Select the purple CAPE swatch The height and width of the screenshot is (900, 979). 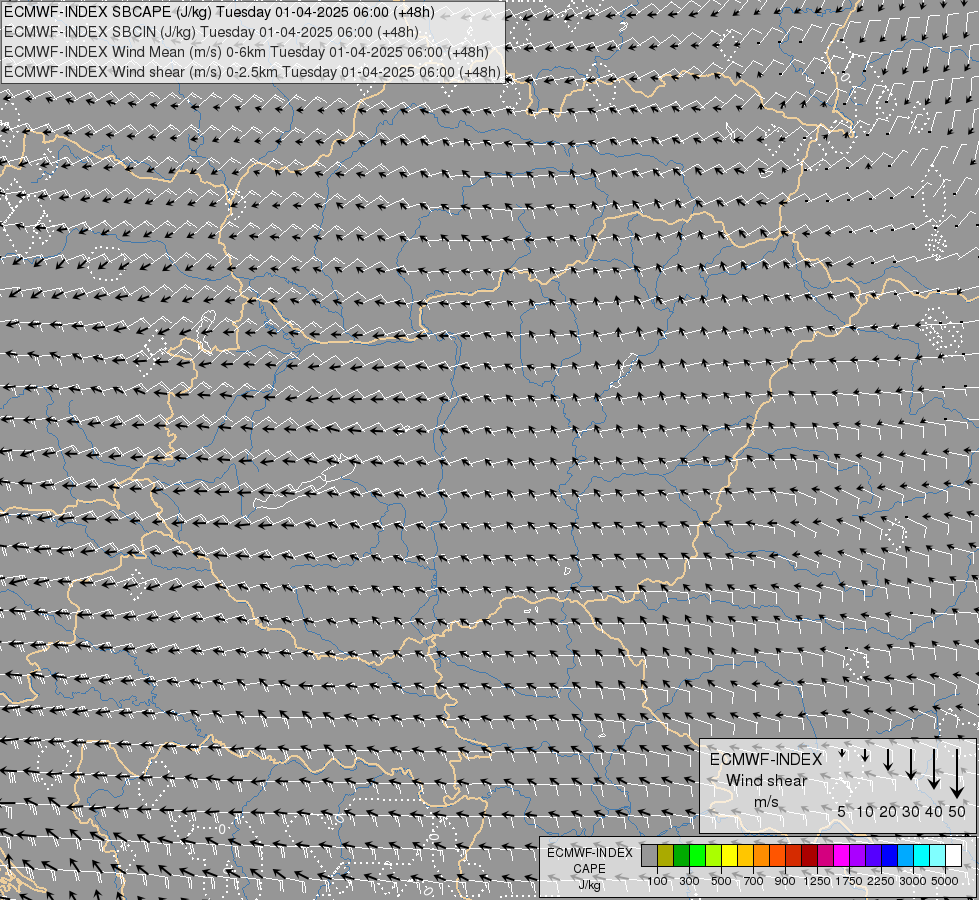point(857,855)
